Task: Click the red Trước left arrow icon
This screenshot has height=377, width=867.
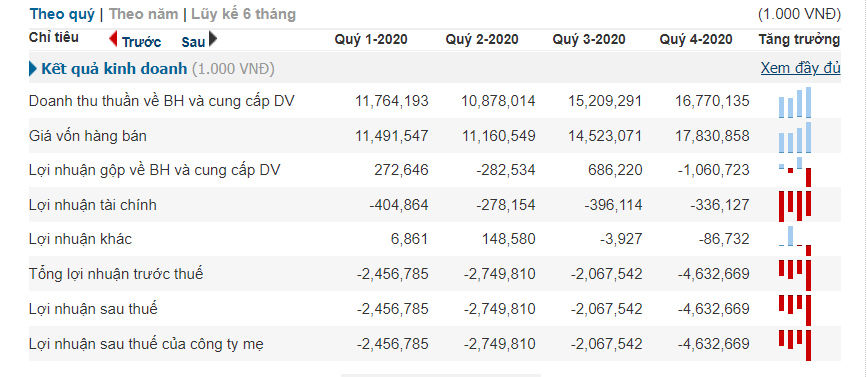Action: 113,39
